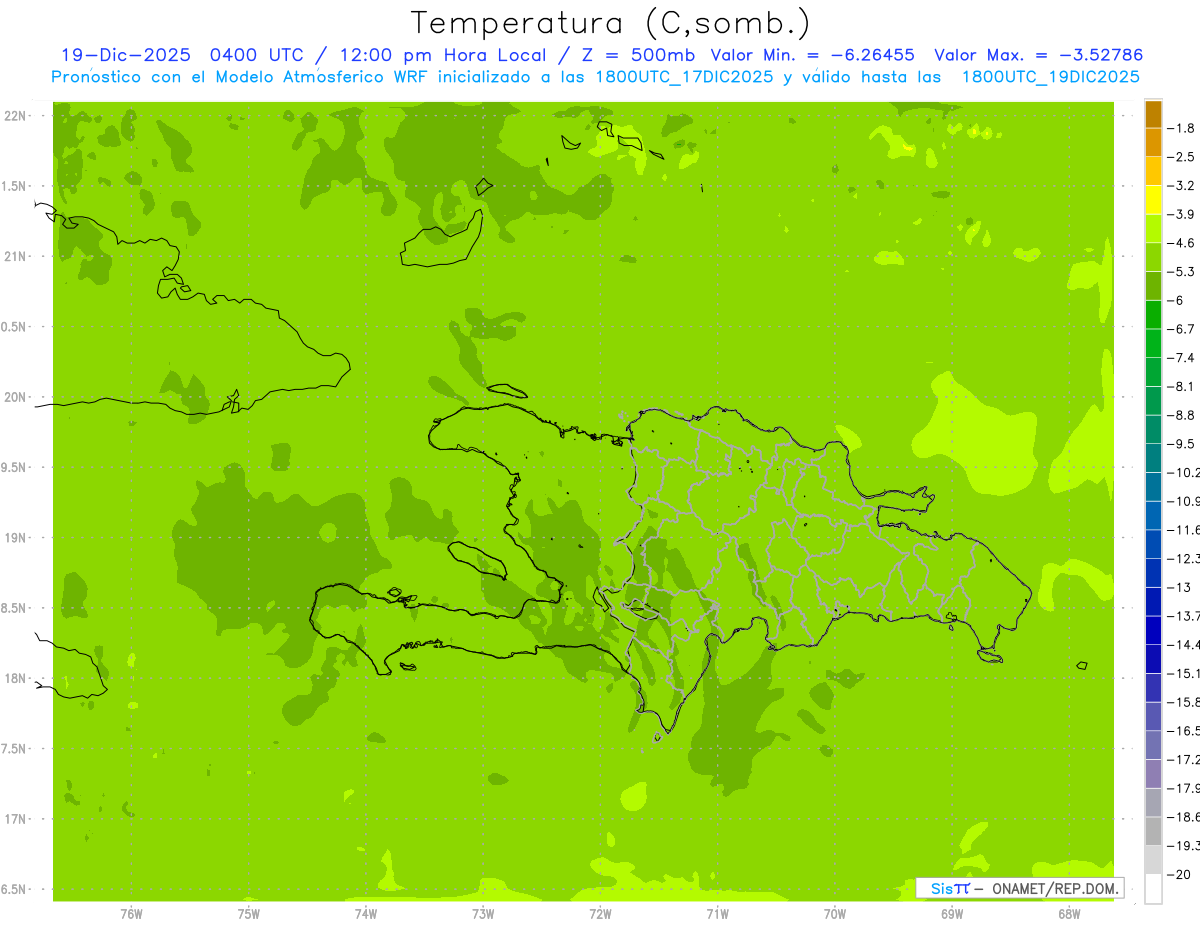The image size is (1200, 927).
Task: Click the colorbar segment between -1.8 and -2.5
Action: 1153,142
